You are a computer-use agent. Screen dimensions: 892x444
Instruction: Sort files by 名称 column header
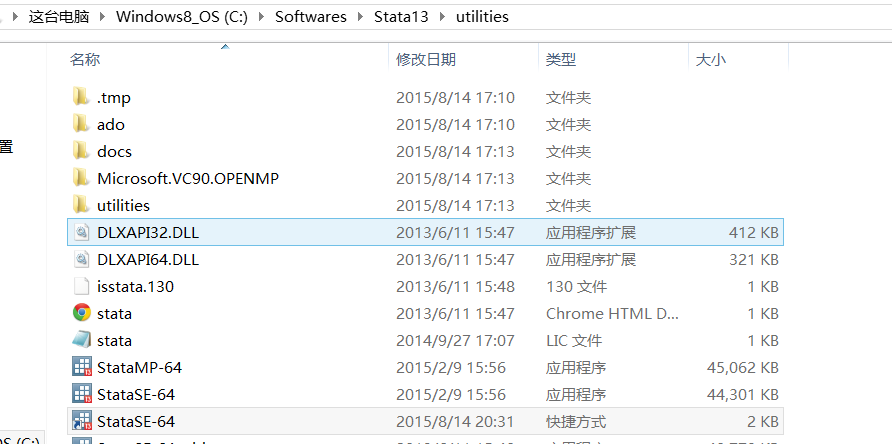point(85,60)
